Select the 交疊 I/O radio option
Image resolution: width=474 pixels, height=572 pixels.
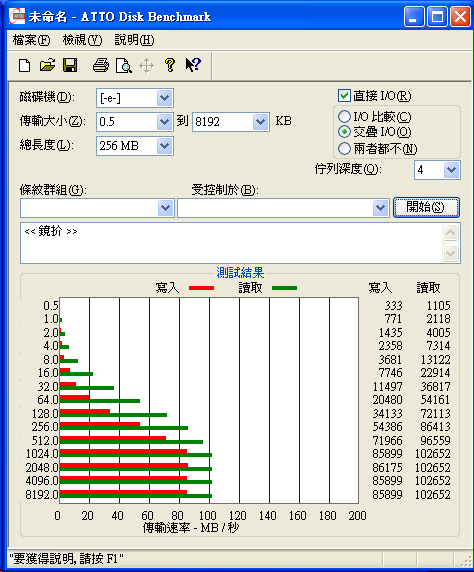344,131
